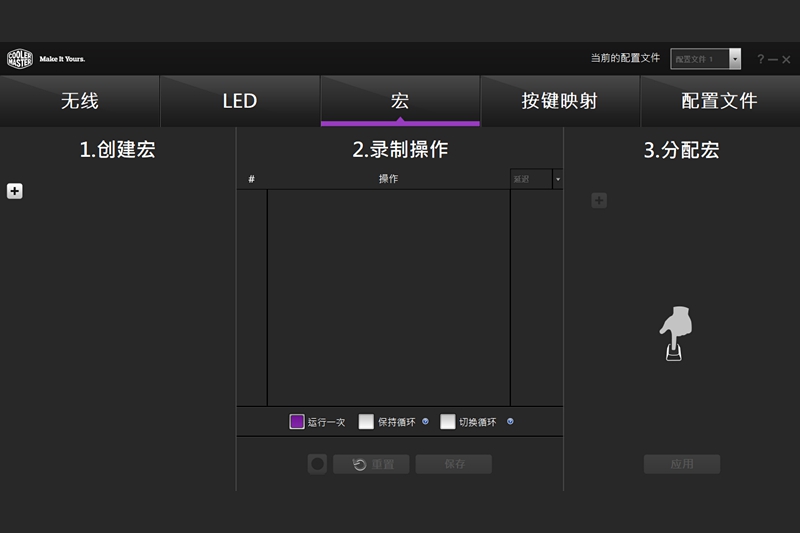The height and width of the screenshot is (533, 800).
Task: Click the 延迟 delay combo box field
Action: coord(530,179)
